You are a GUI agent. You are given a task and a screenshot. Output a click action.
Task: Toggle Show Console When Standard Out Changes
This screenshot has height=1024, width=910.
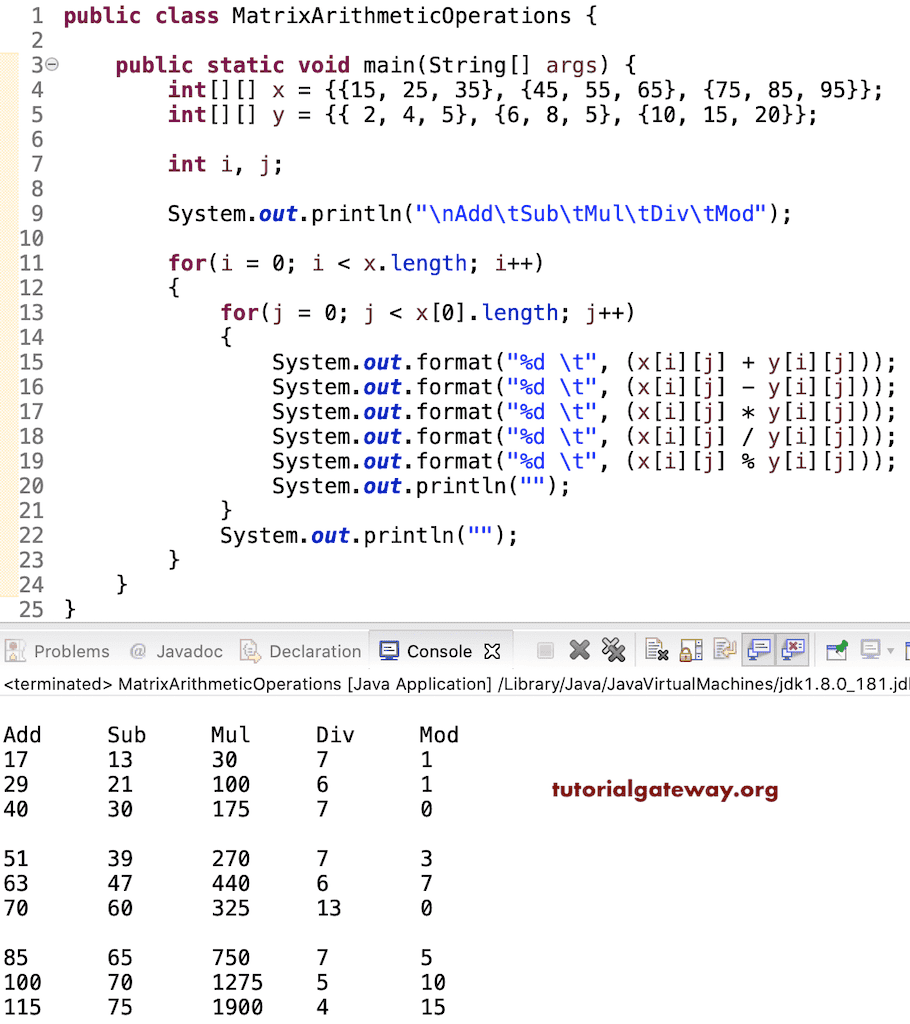(x=759, y=650)
